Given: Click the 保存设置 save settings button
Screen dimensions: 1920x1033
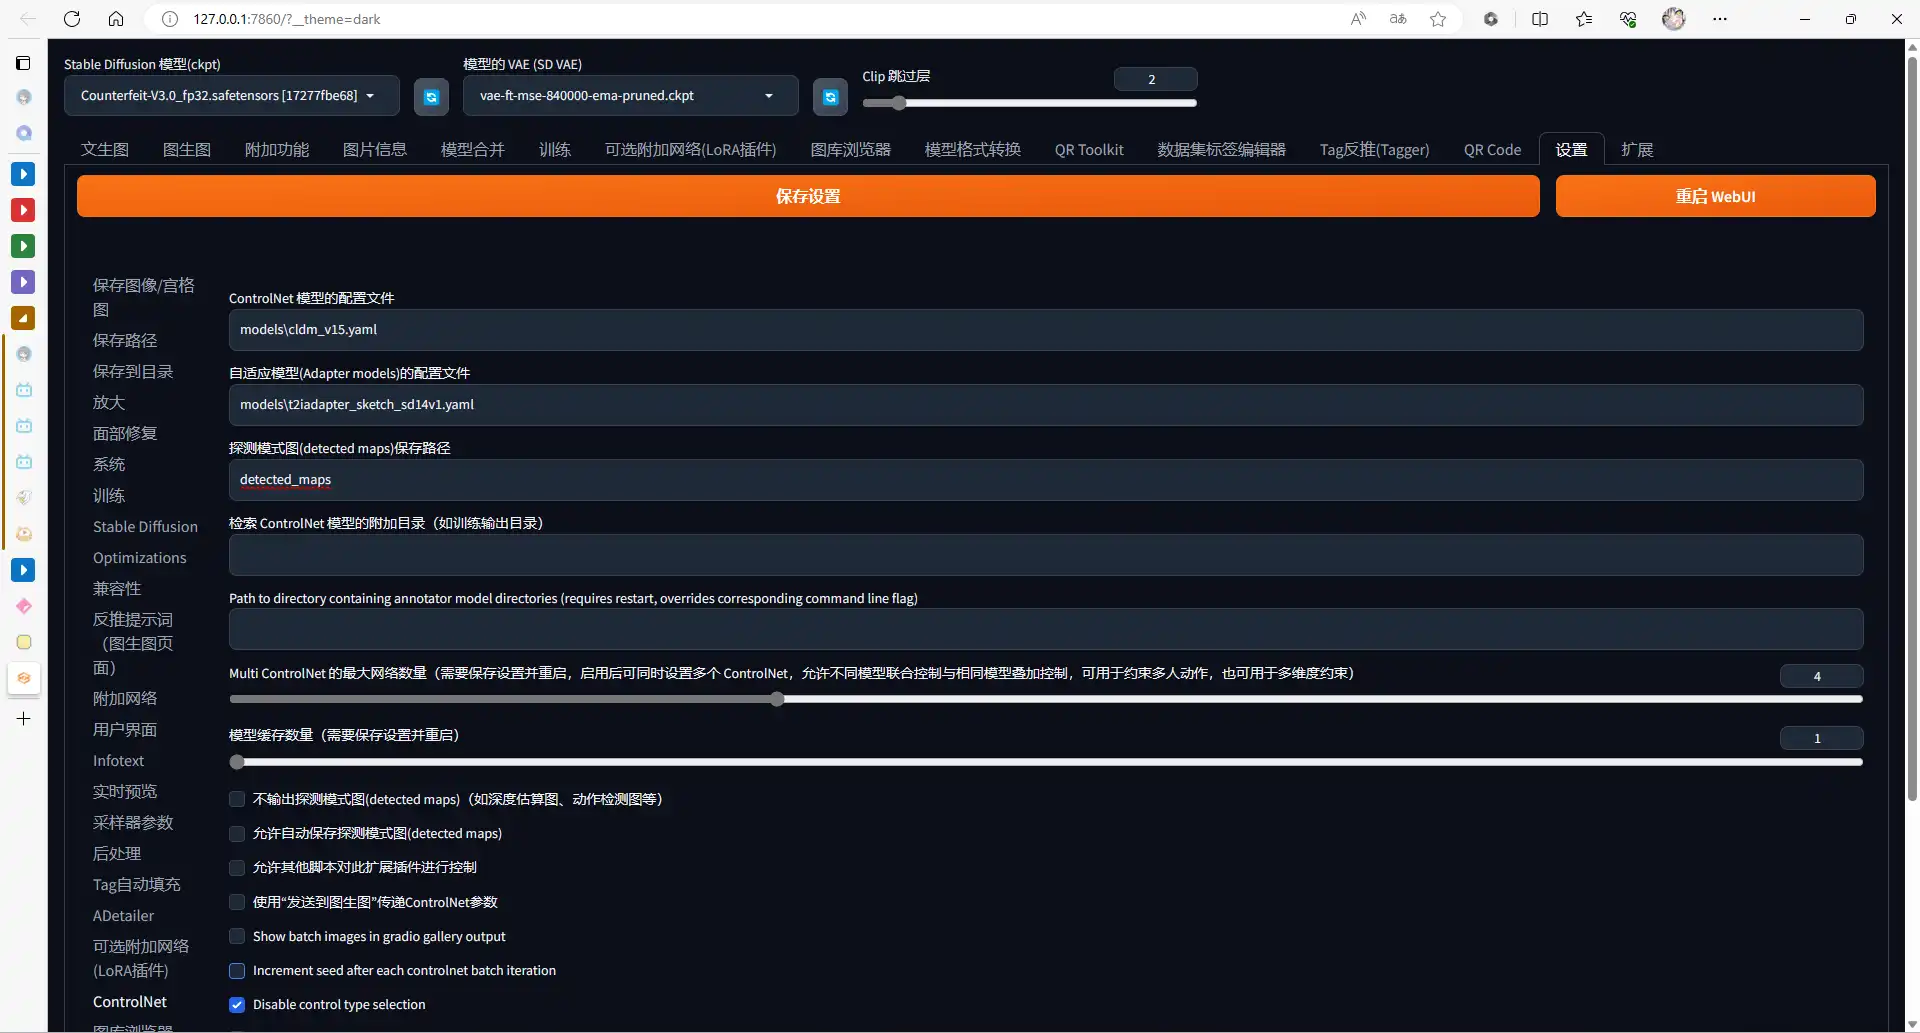Looking at the screenshot, I should pyautogui.click(x=807, y=196).
